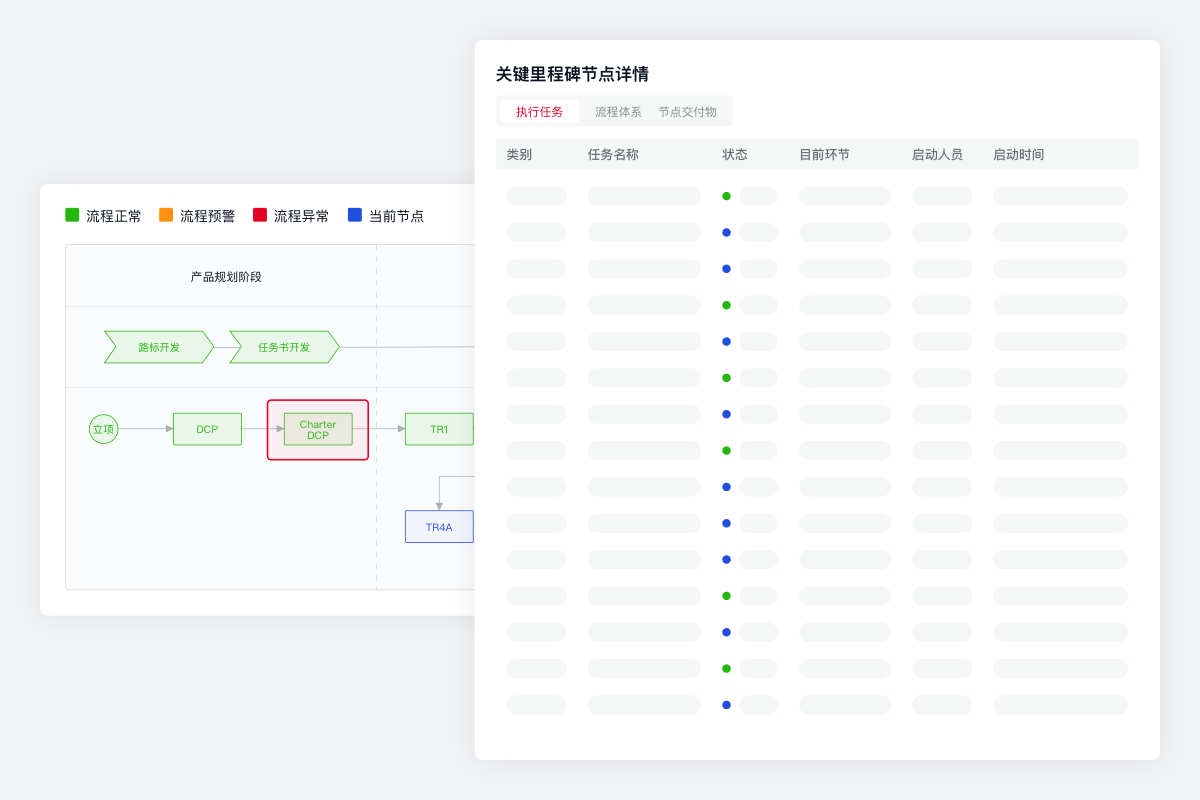Select the DCP flow node
Image resolution: width=1200 pixels, height=800 pixels.
click(207, 429)
